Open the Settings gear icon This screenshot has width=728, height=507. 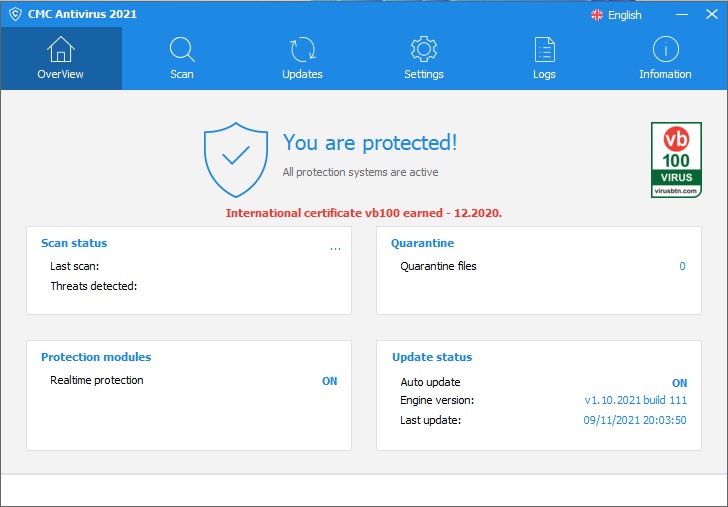423,49
